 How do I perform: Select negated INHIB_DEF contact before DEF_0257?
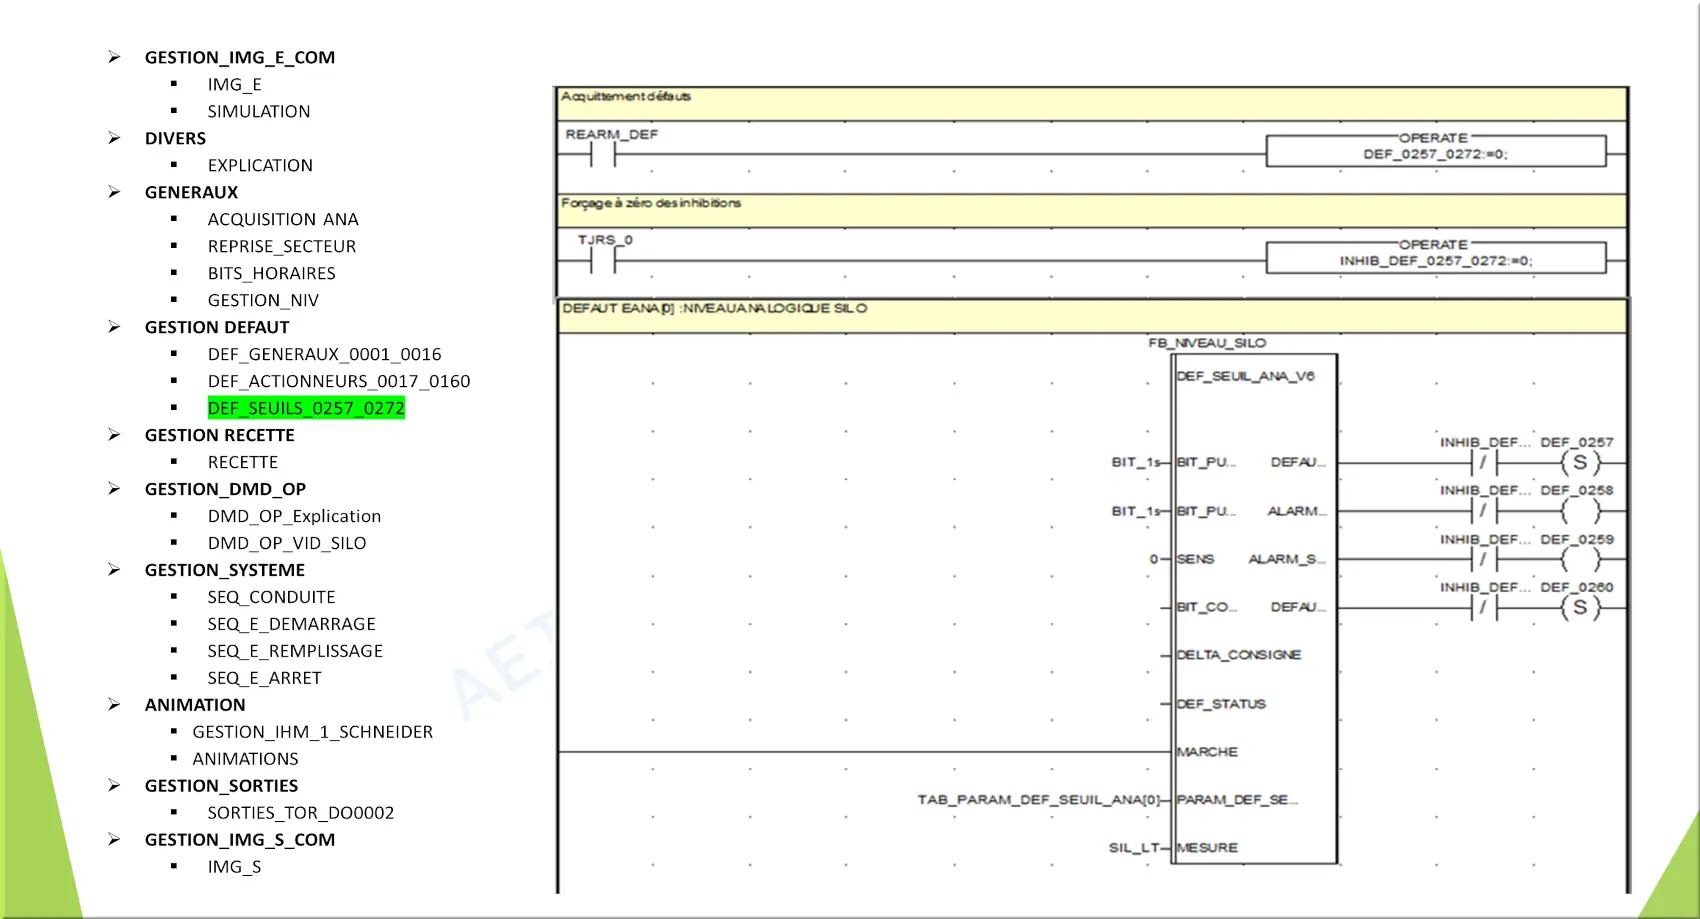pyautogui.click(x=1484, y=463)
